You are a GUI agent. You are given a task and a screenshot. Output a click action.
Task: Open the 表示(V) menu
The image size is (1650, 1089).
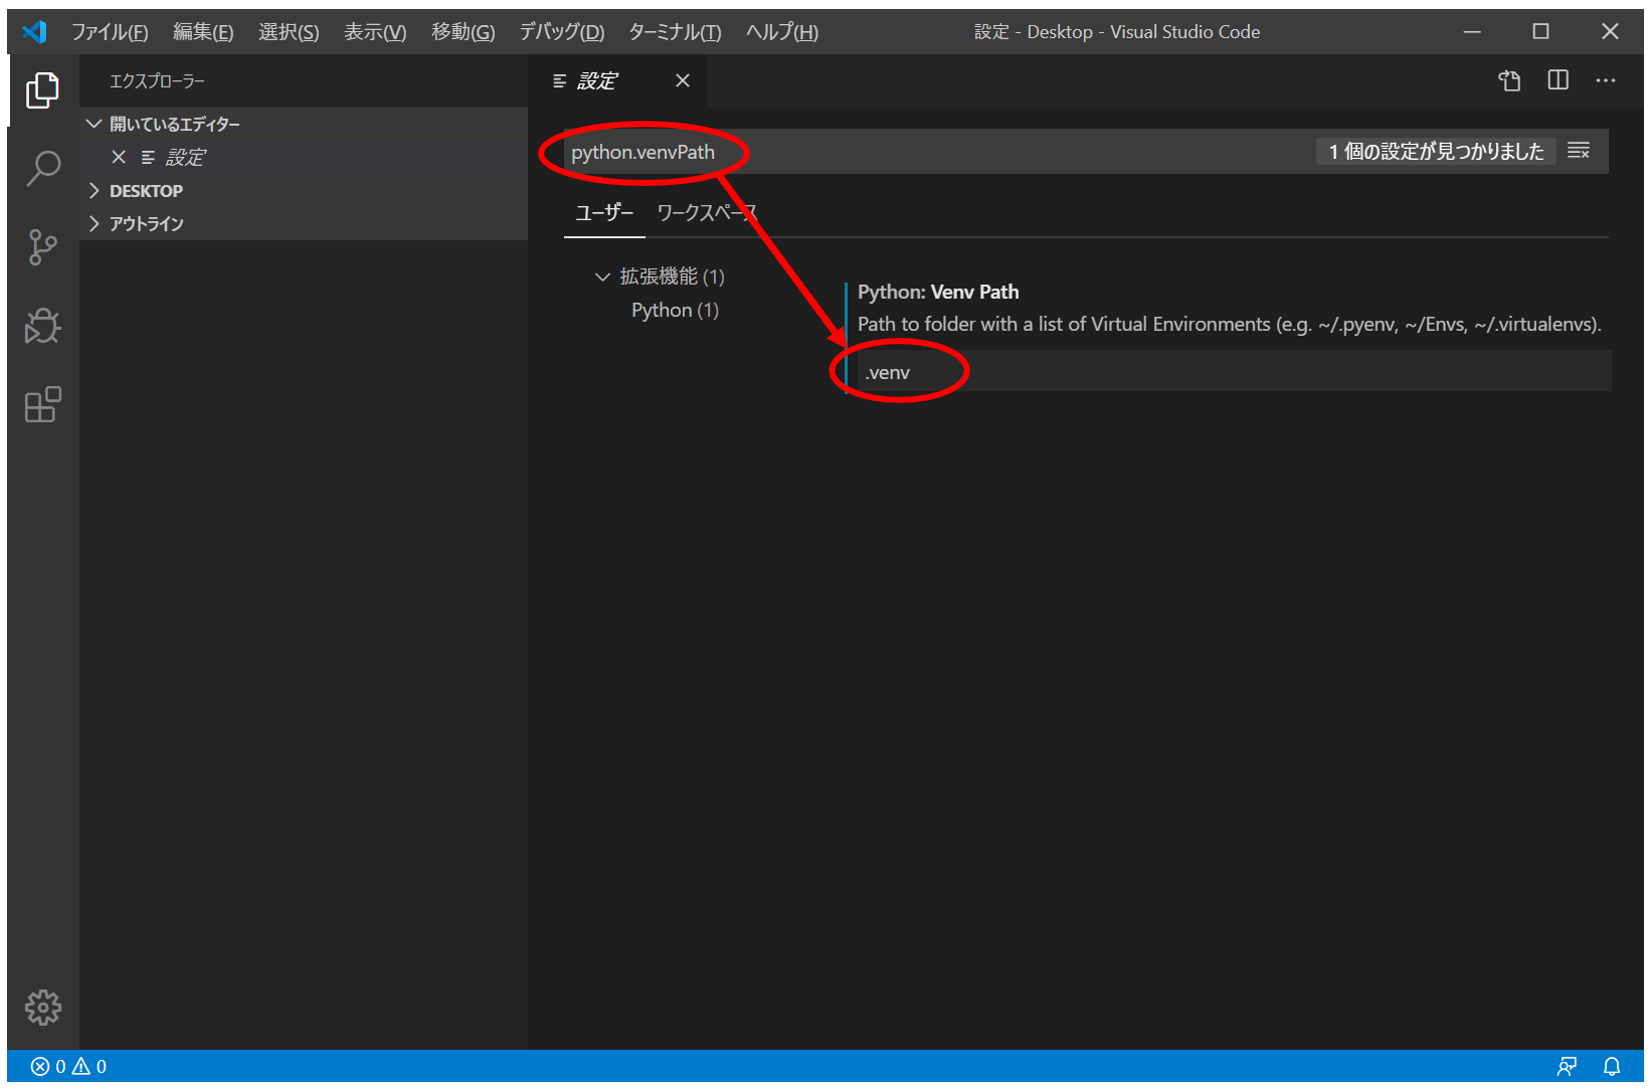click(375, 32)
